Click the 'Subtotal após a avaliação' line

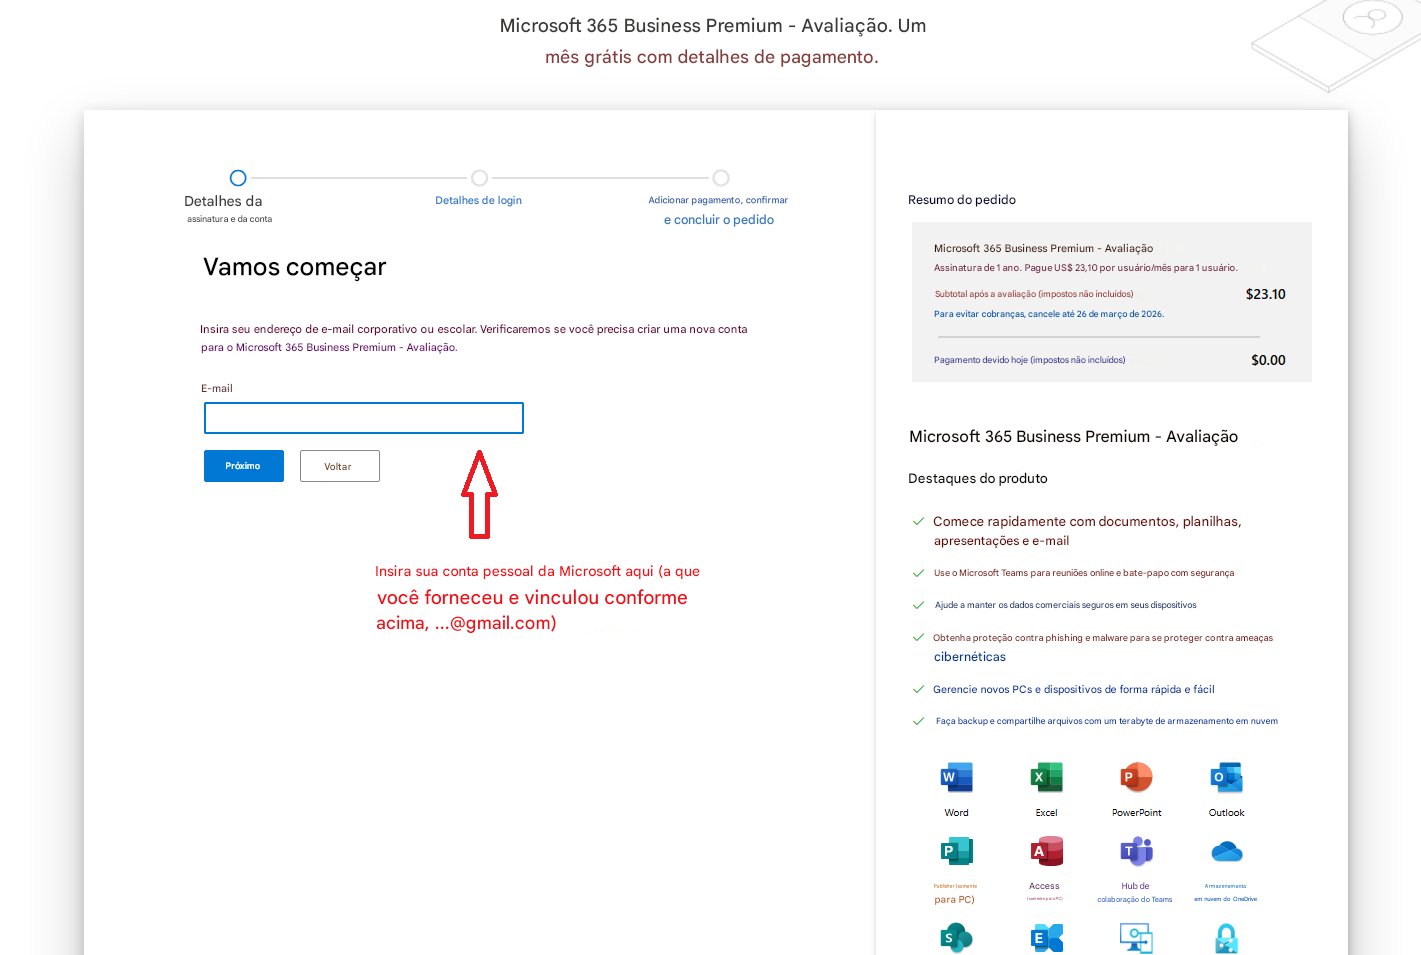1034,294
